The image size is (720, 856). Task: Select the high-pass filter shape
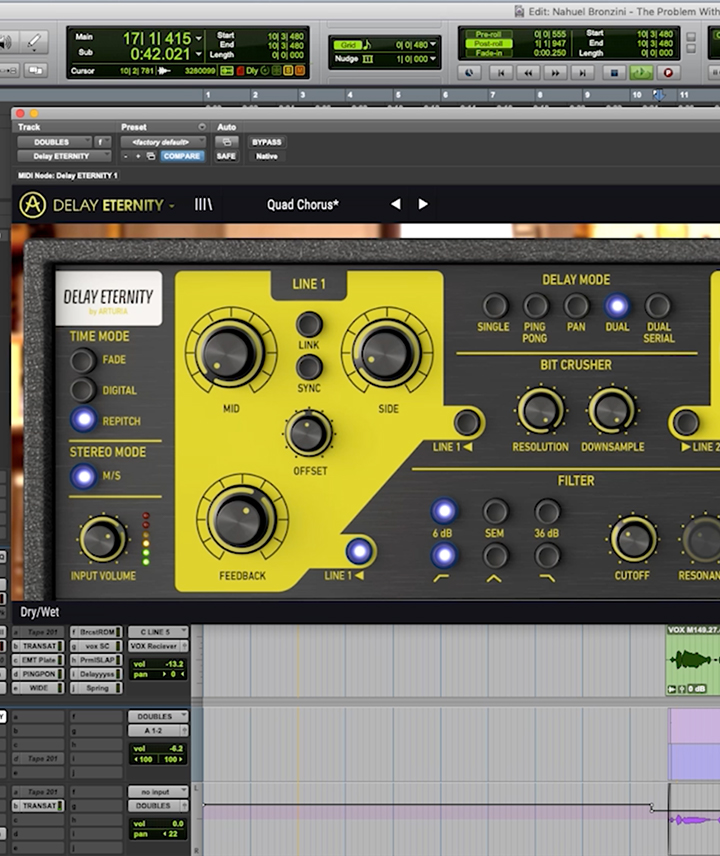(x=444, y=556)
